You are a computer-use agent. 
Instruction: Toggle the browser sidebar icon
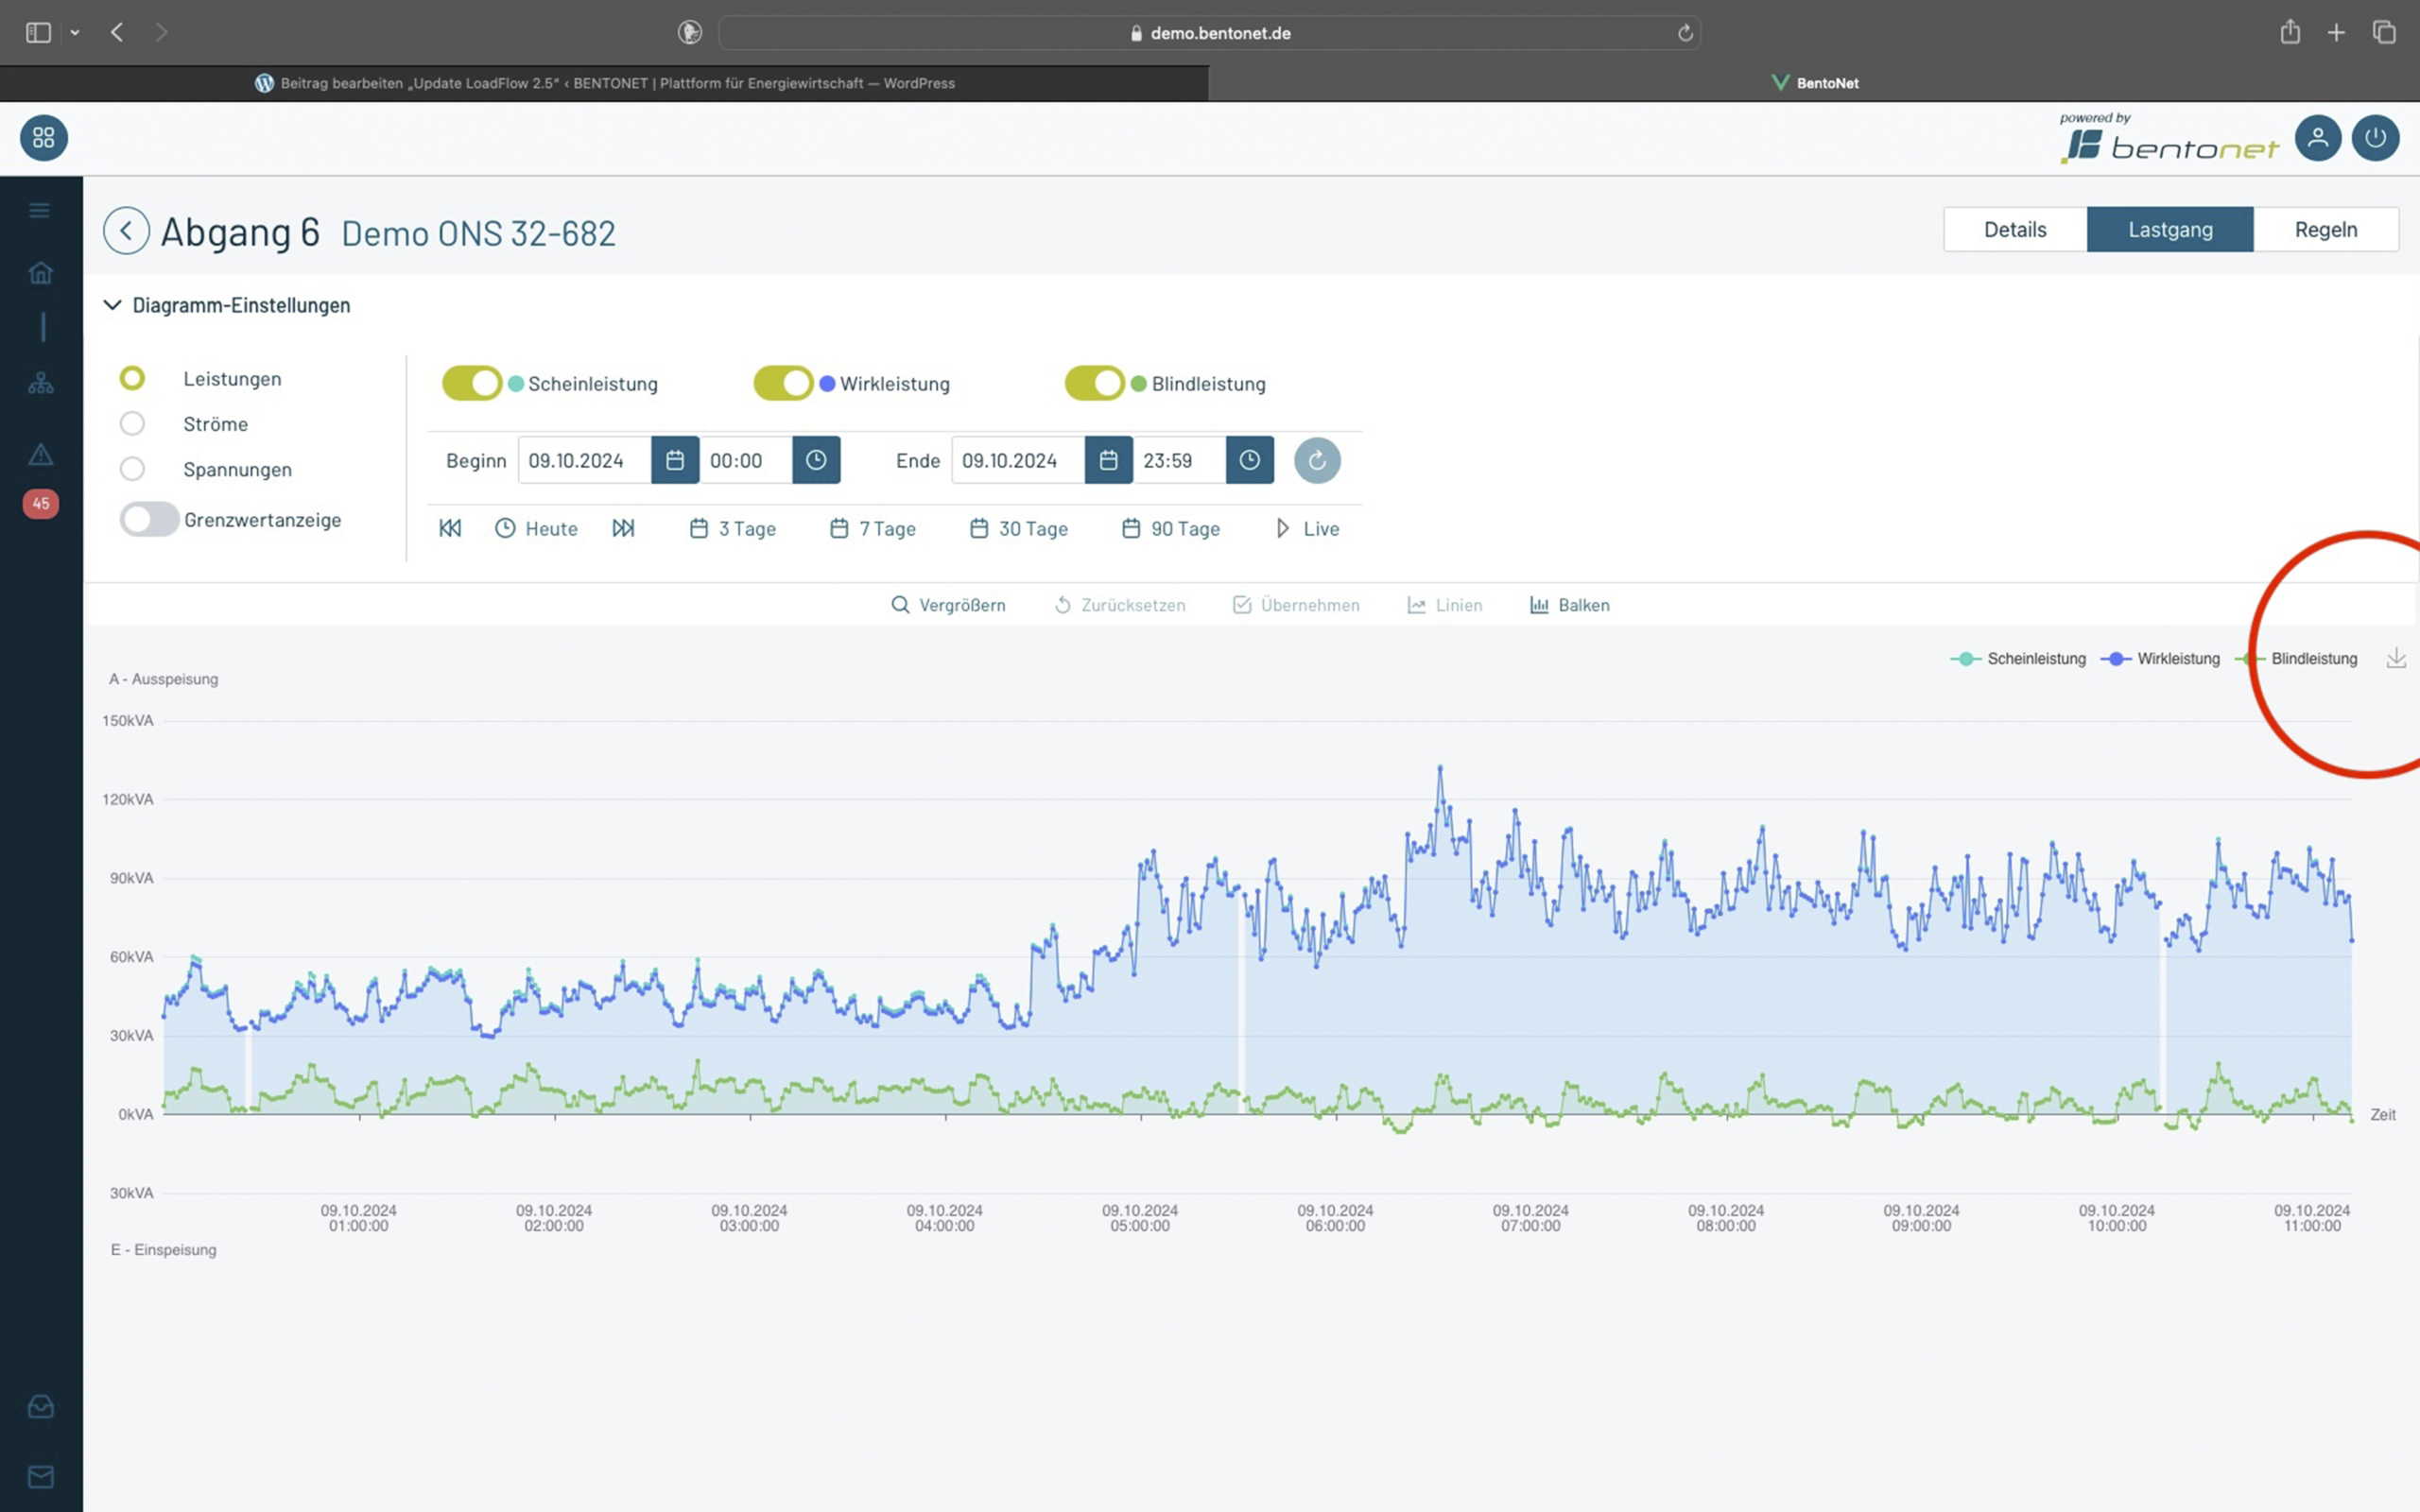click(x=38, y=33)
